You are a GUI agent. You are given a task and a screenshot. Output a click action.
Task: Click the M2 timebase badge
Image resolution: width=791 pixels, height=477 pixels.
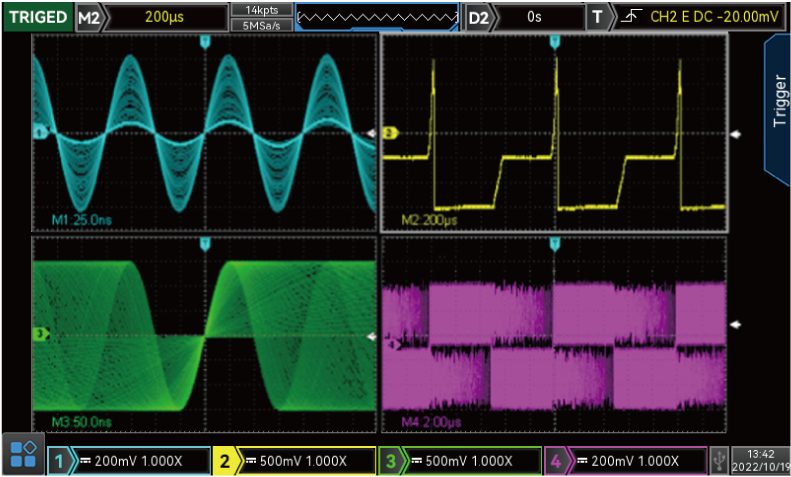coord(89,17)
